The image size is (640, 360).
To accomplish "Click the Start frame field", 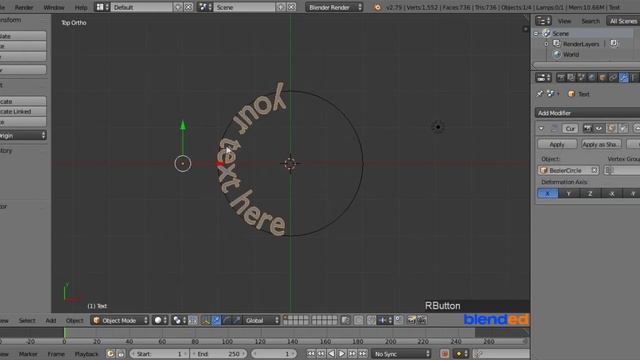I will (160, 354).
